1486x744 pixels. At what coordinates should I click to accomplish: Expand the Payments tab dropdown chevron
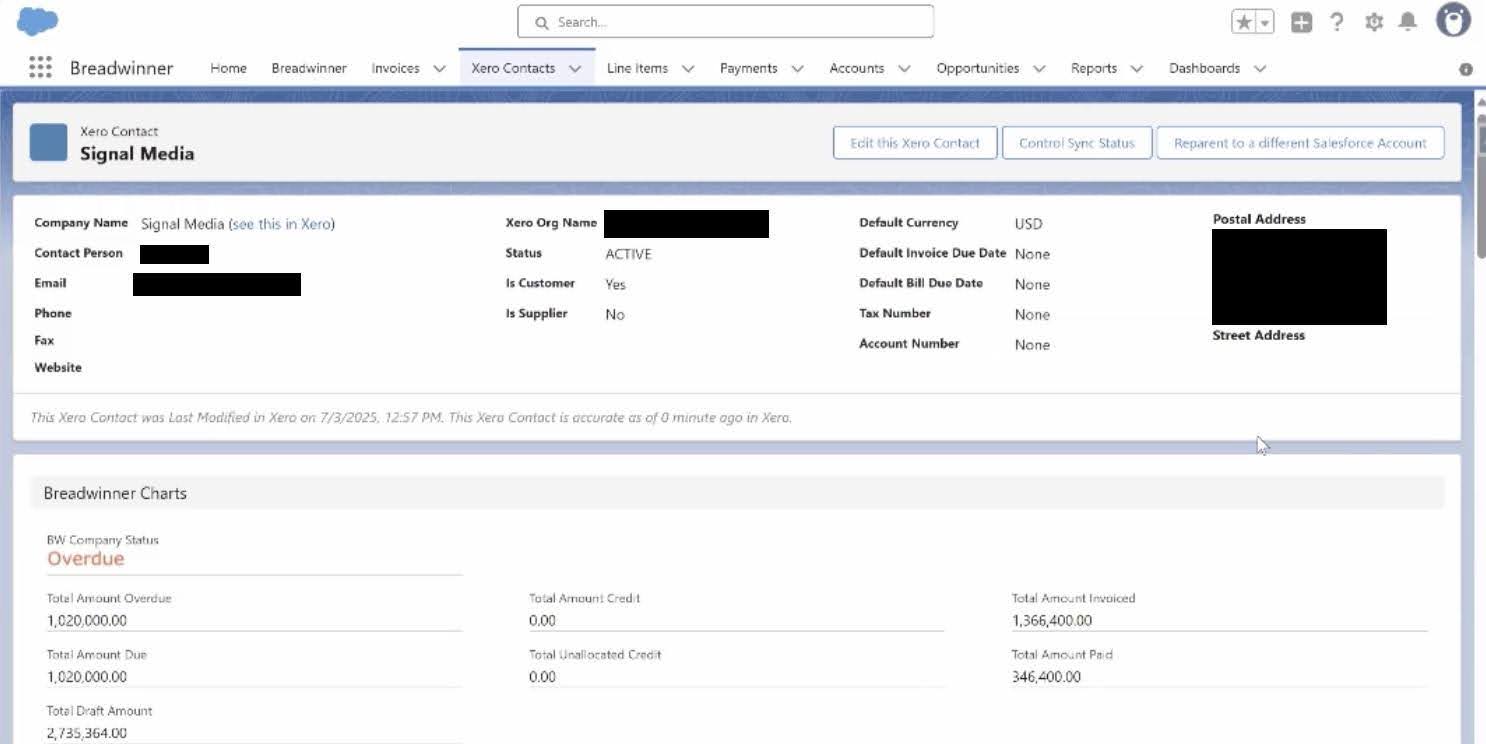pyautogui.click(x=797, y=69)
